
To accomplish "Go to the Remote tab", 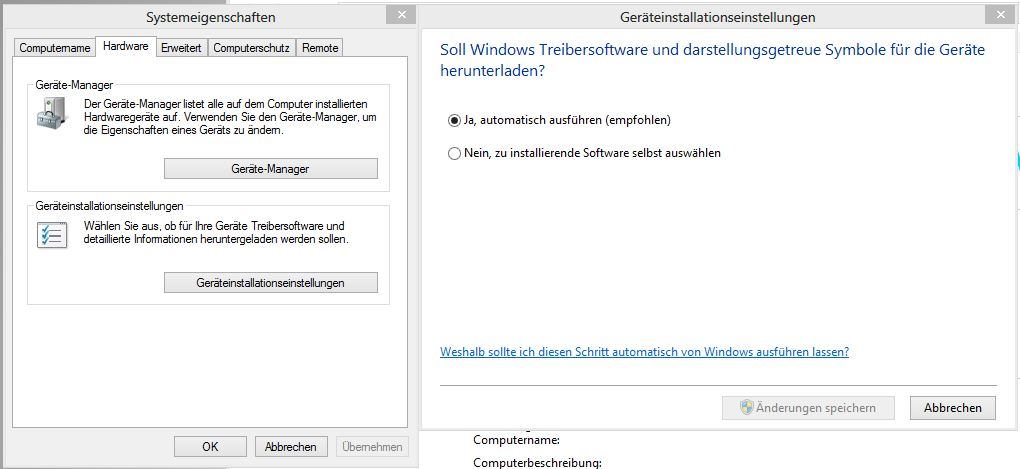I will pos(320,47).
